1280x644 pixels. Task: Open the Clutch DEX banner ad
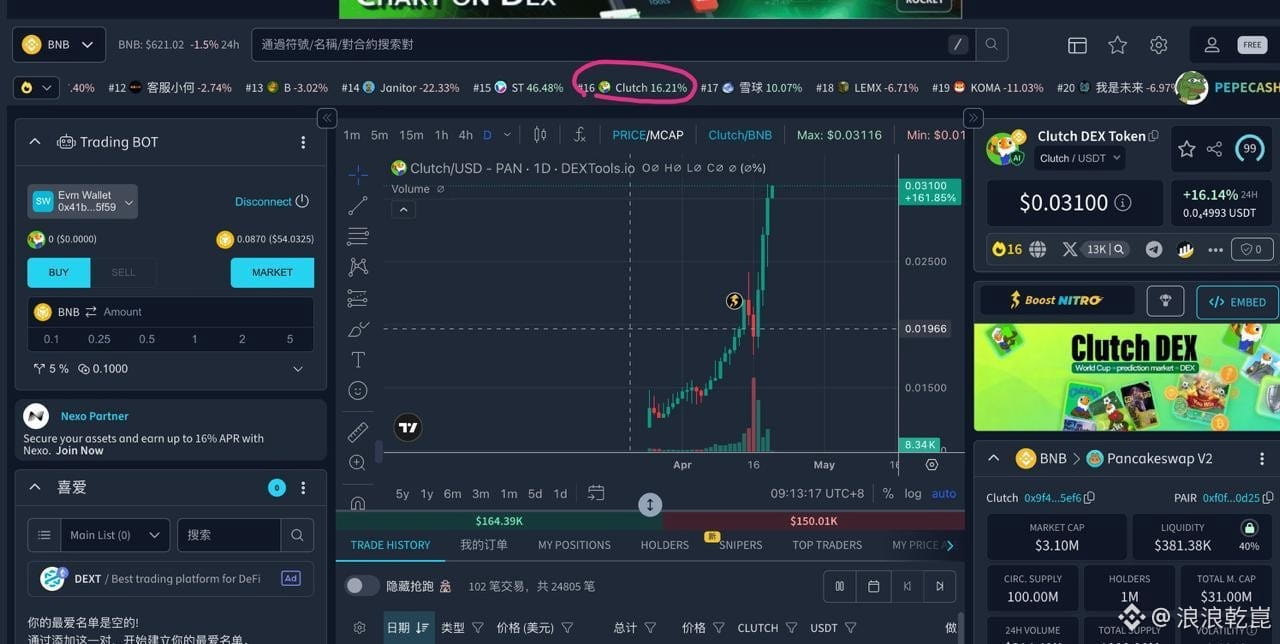tap(1126, 377)
